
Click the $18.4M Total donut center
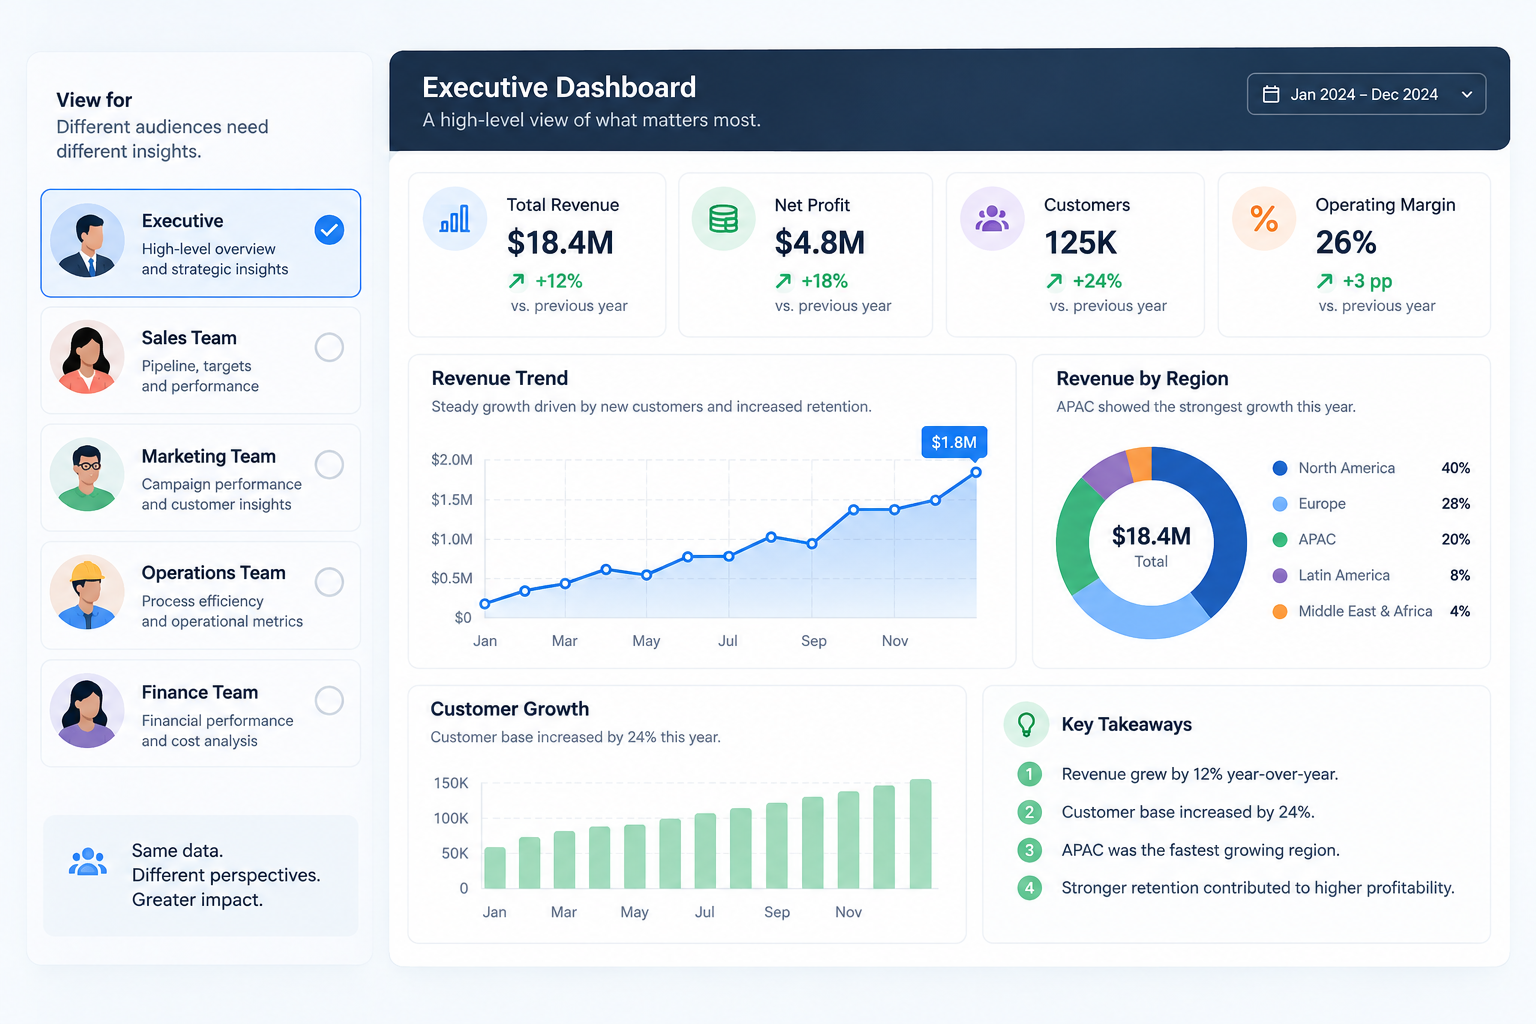tap(1151, 545)
